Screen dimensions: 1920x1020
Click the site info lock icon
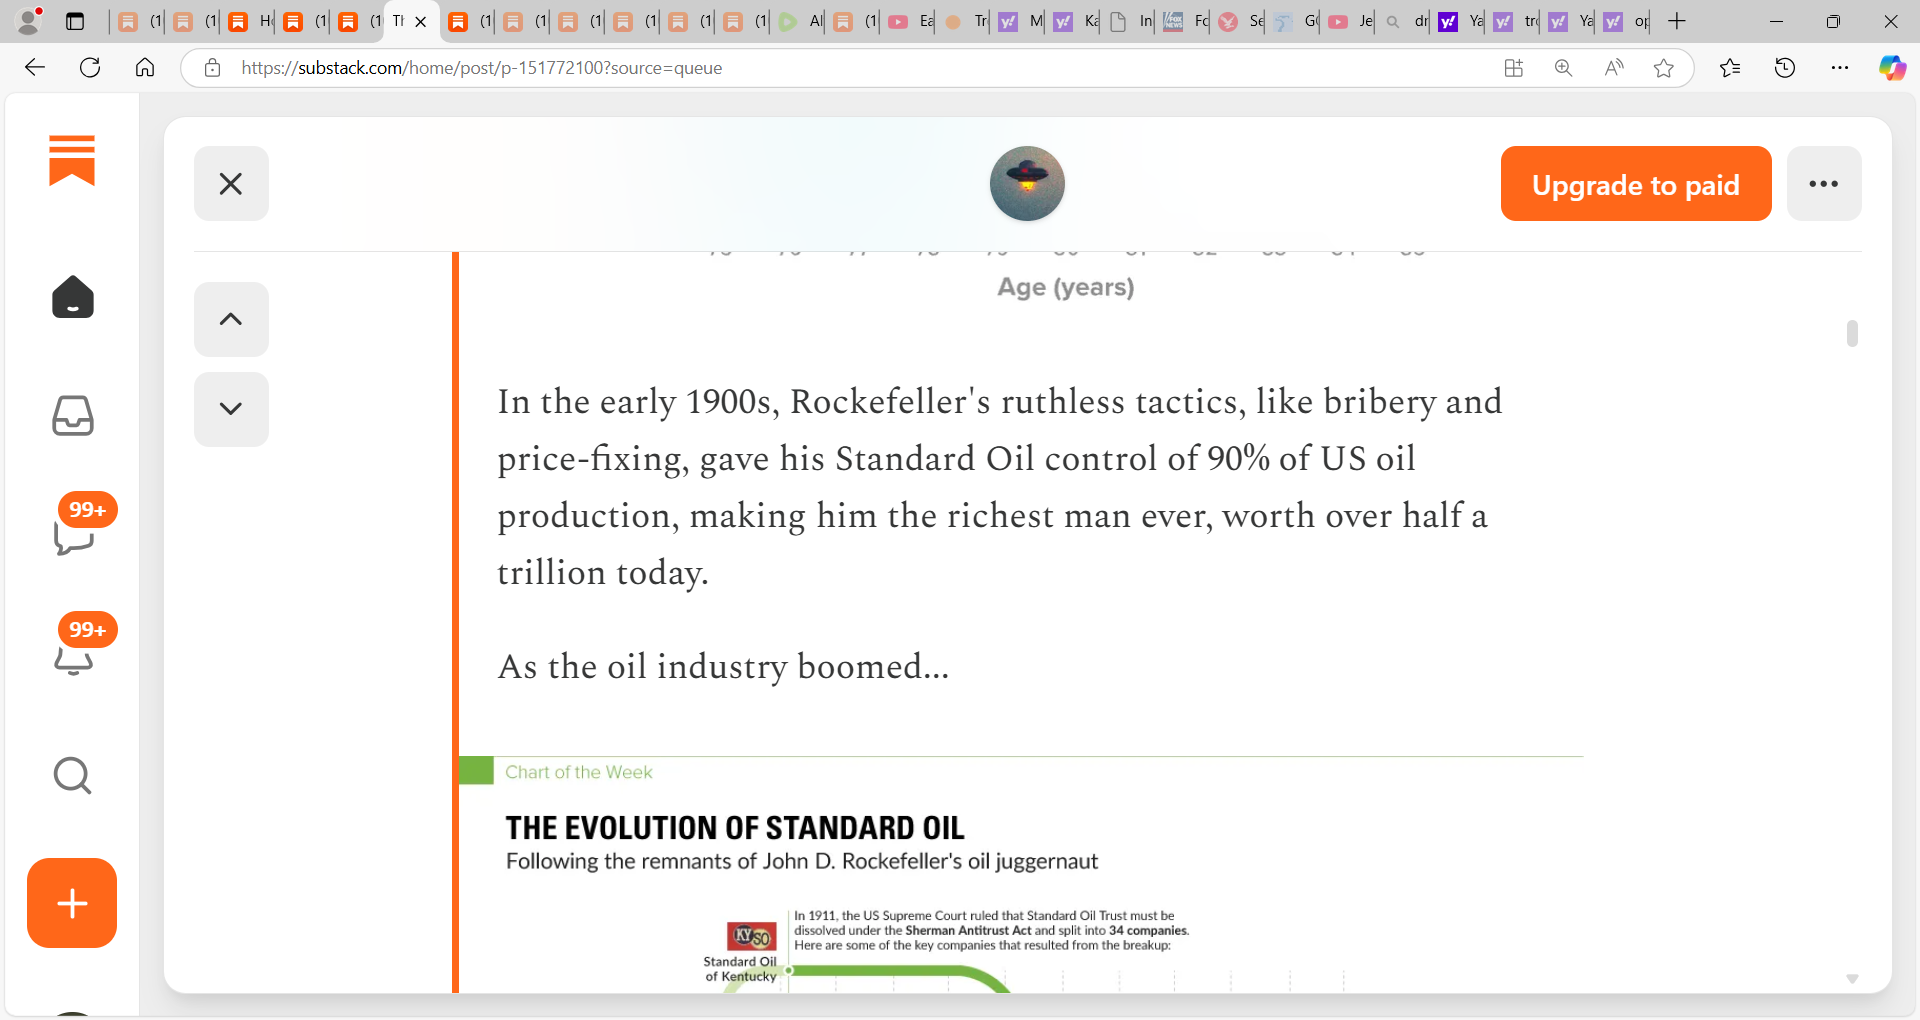212,68
